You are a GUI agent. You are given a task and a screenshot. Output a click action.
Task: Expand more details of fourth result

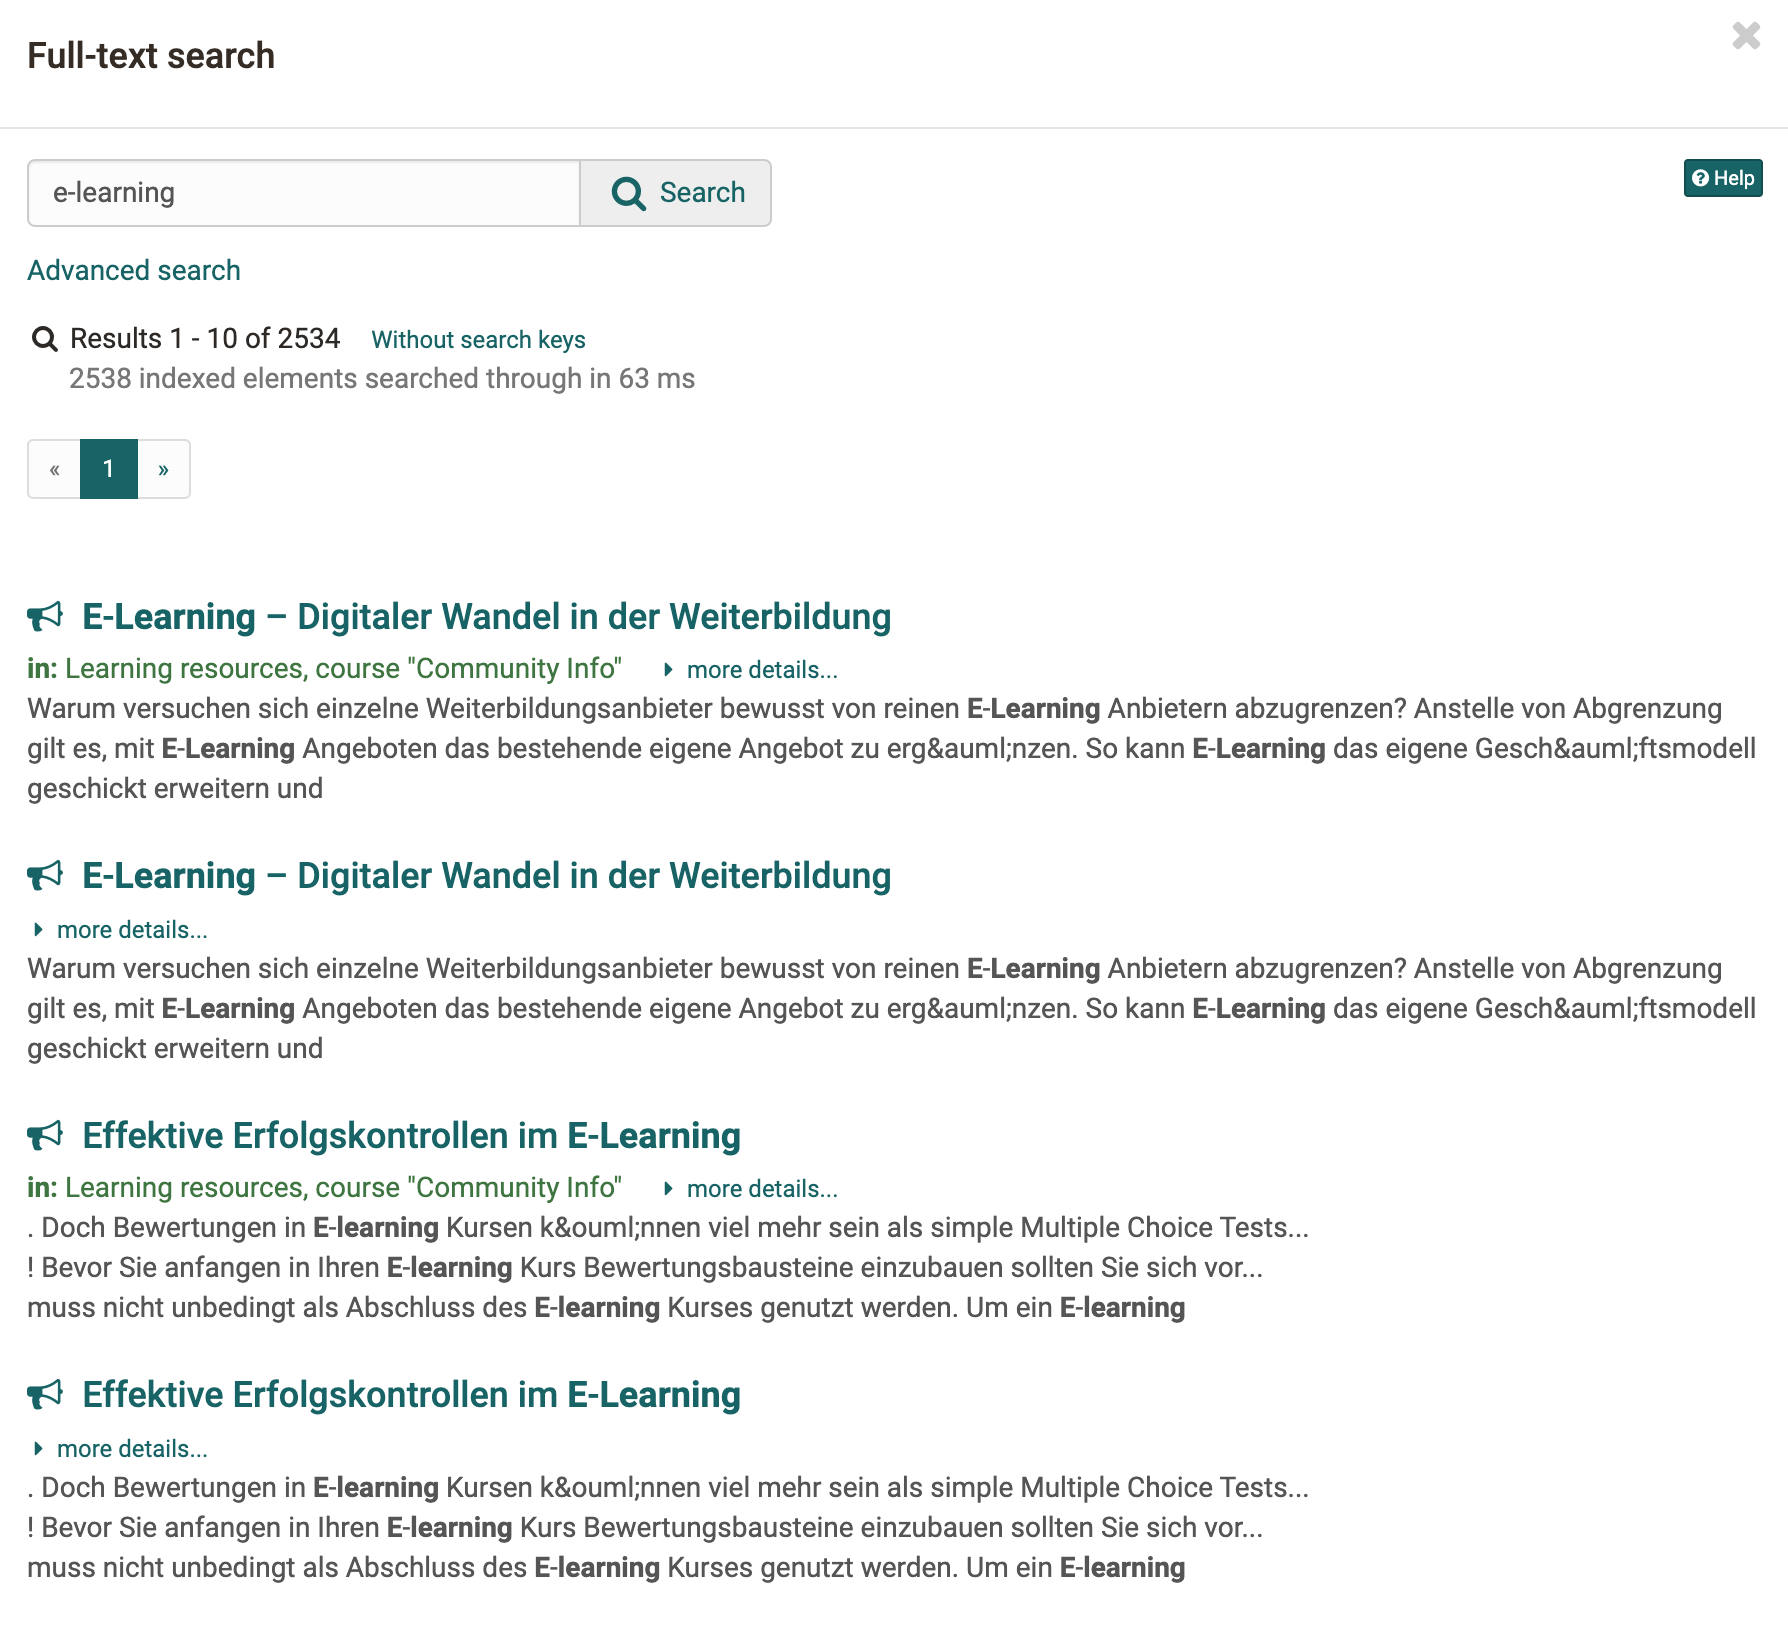click(x=131, y=1449)
